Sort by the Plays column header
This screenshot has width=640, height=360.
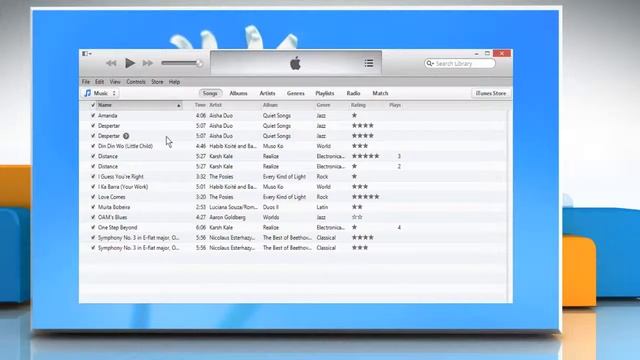tap(395, 105)
